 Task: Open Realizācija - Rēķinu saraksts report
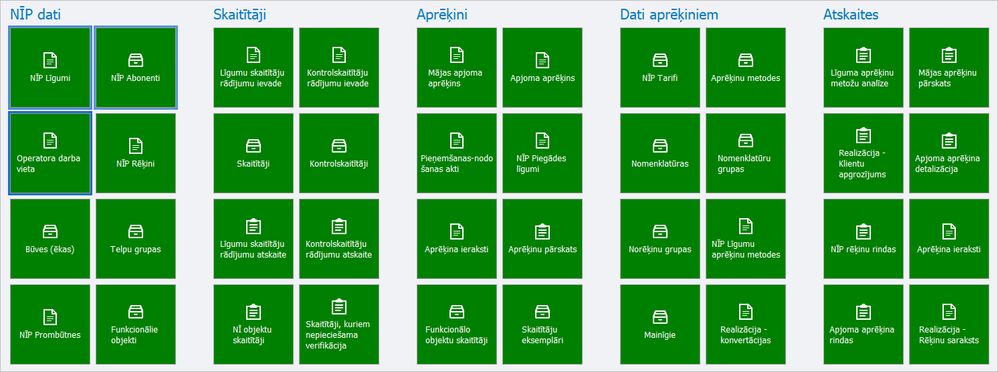[x=949, y=325]
